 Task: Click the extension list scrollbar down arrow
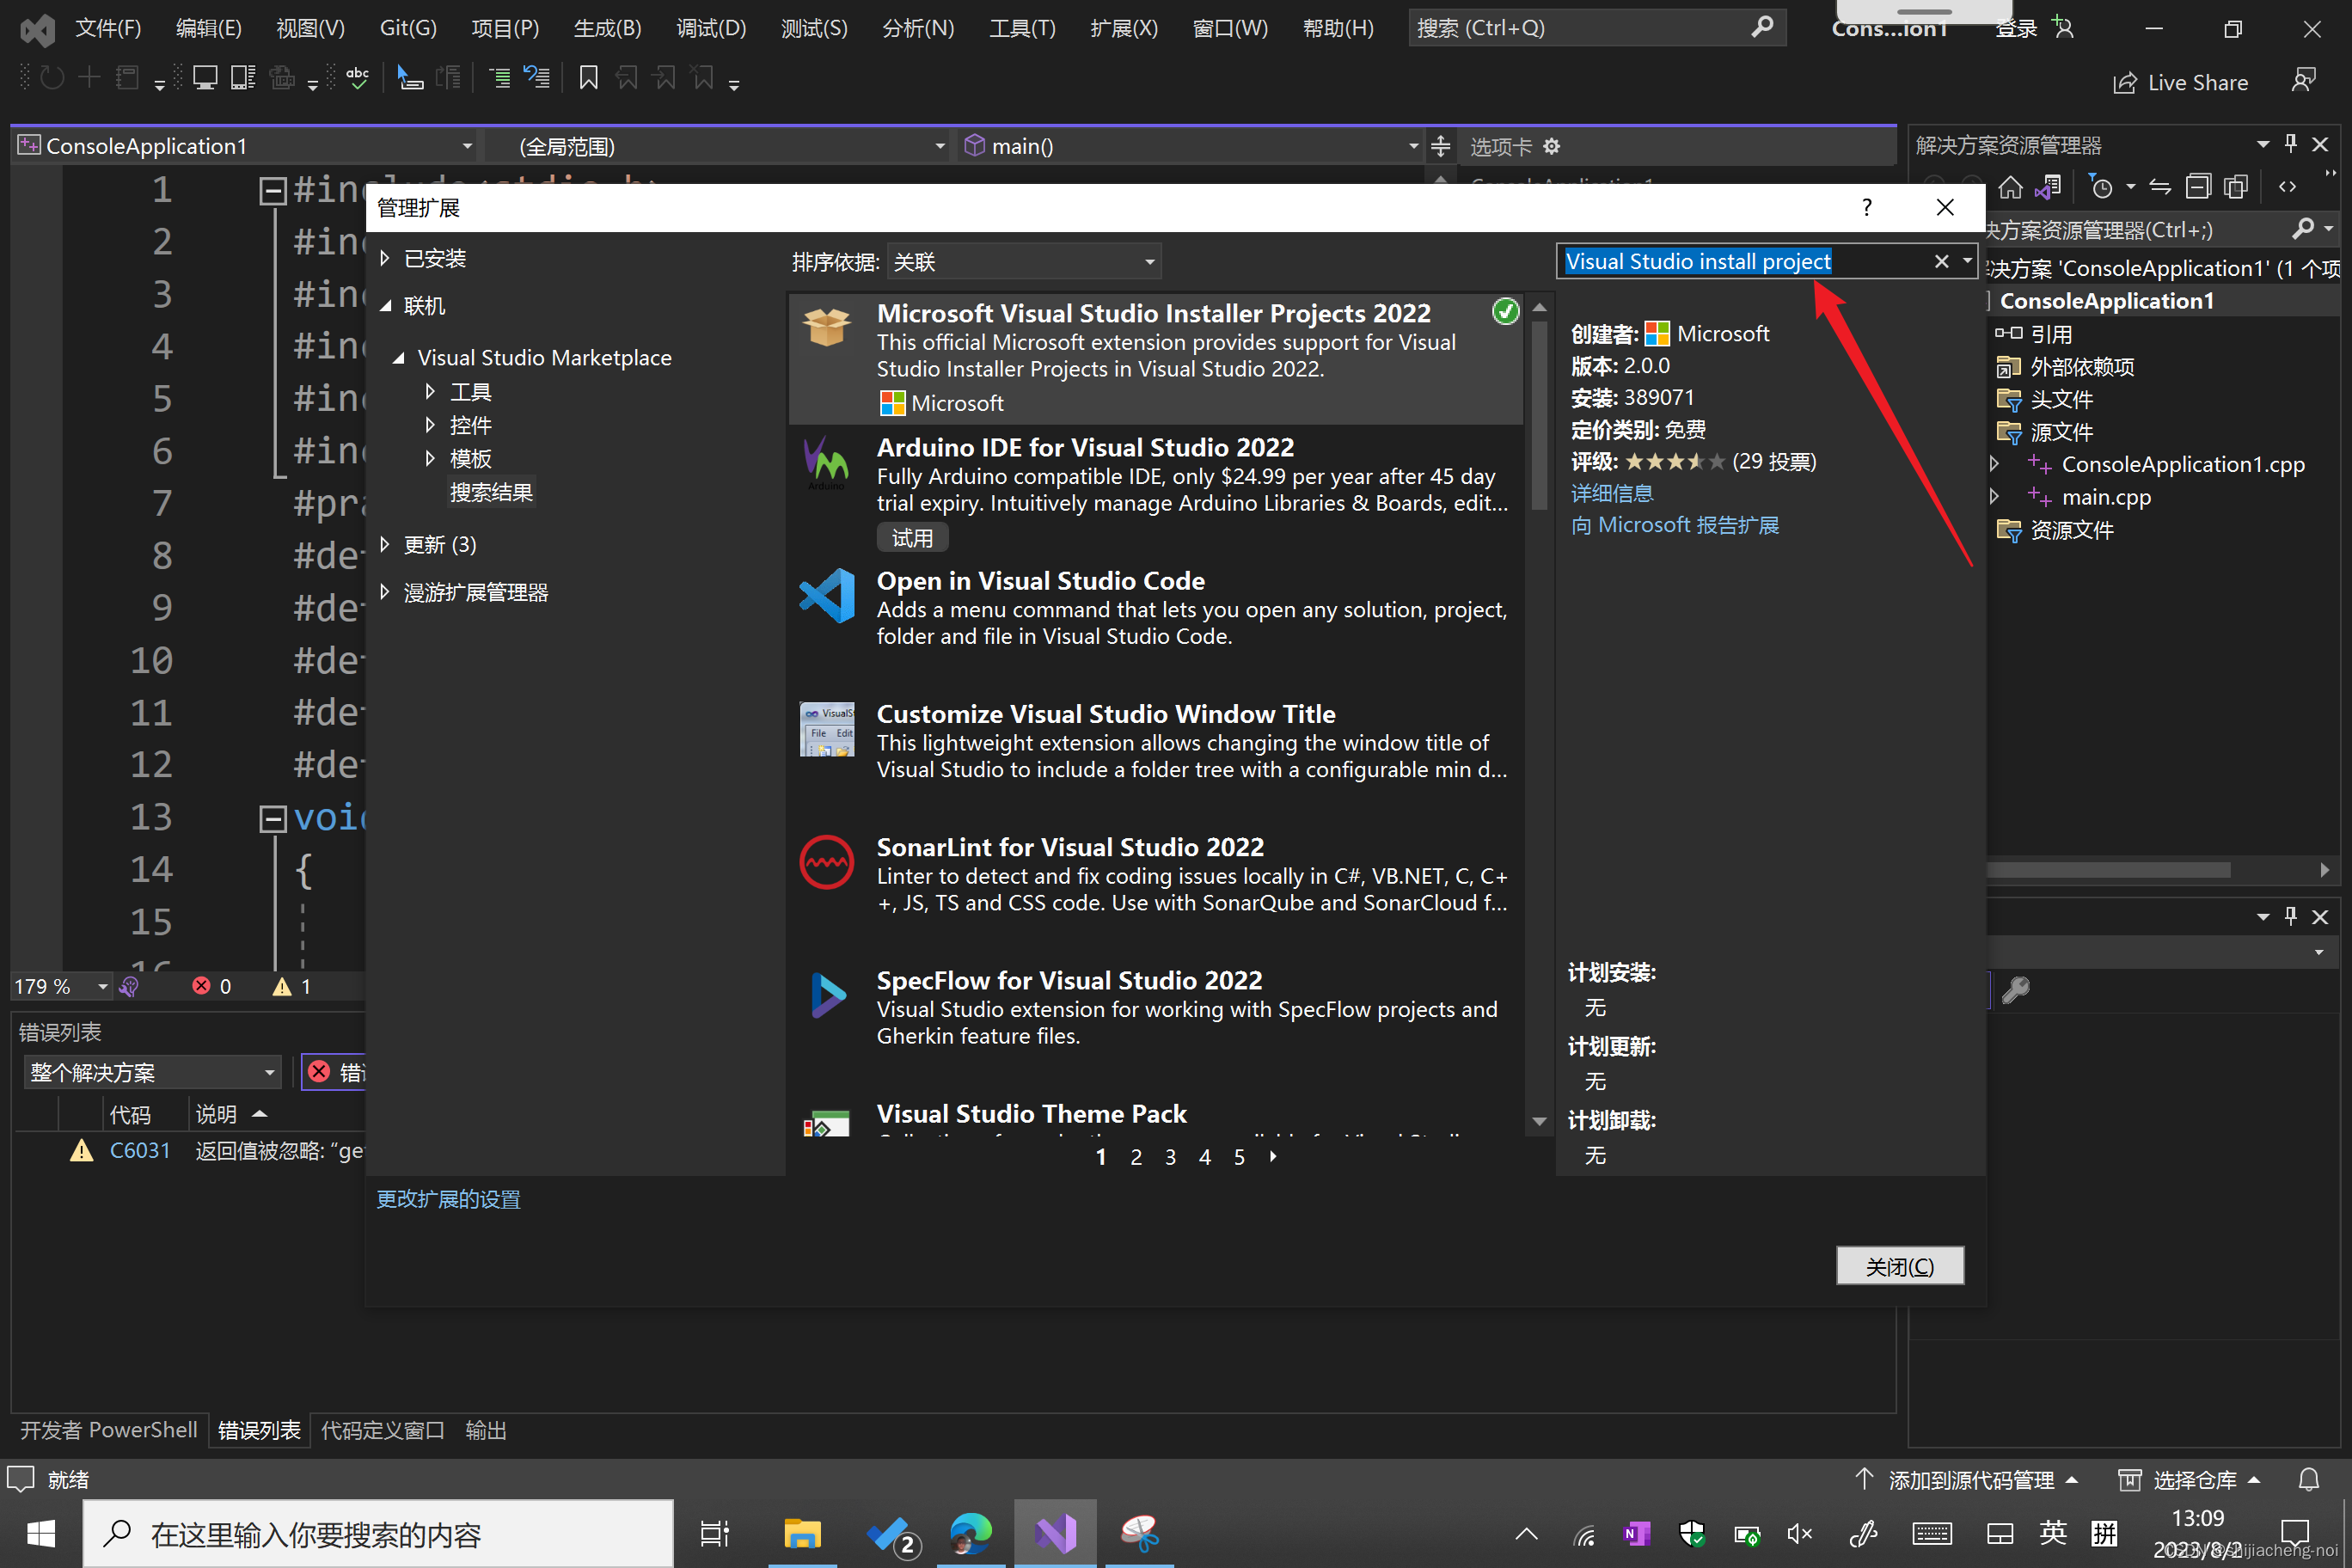(x=1539, y=1122)
